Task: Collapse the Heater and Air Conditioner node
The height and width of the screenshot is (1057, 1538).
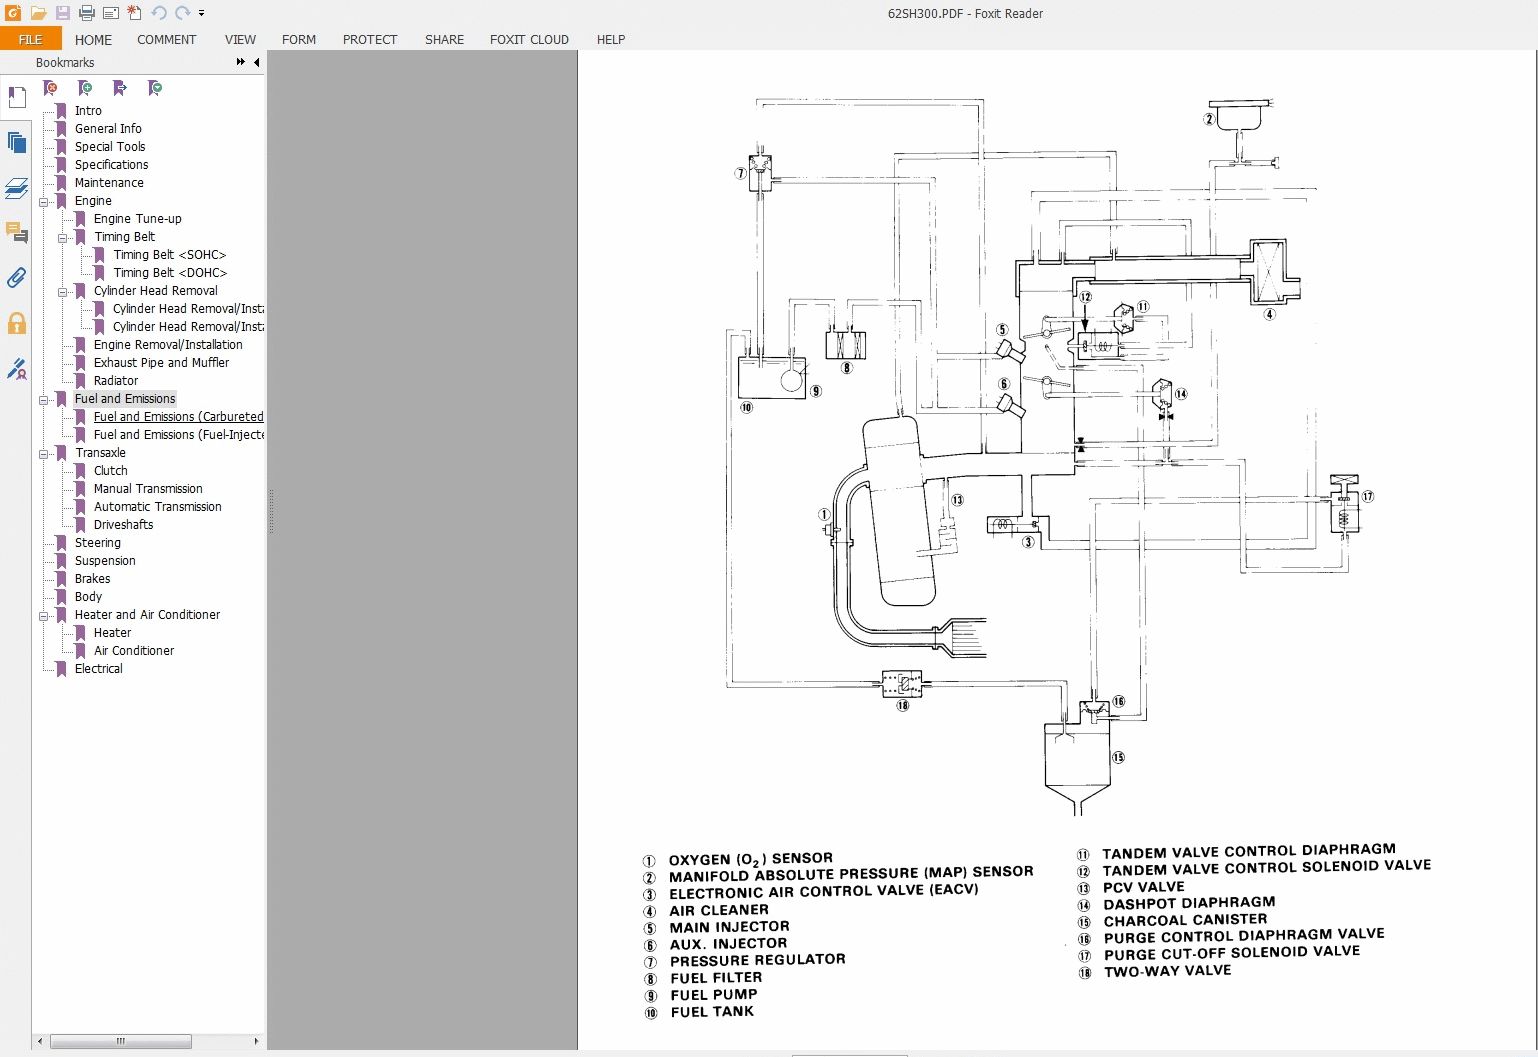Action: [44, 615]
